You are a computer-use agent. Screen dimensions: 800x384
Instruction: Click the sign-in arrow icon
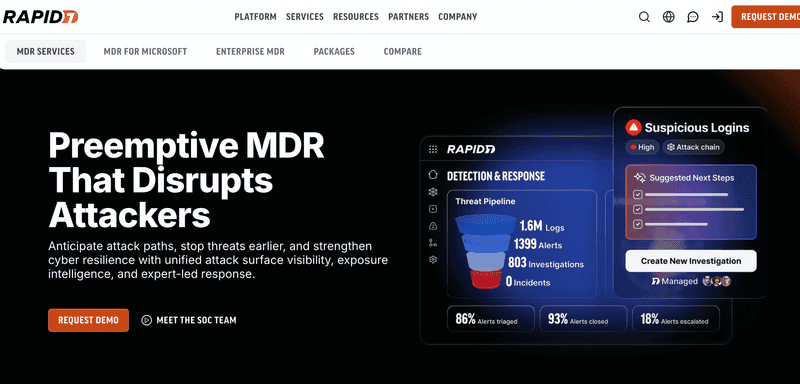point(717,17)
